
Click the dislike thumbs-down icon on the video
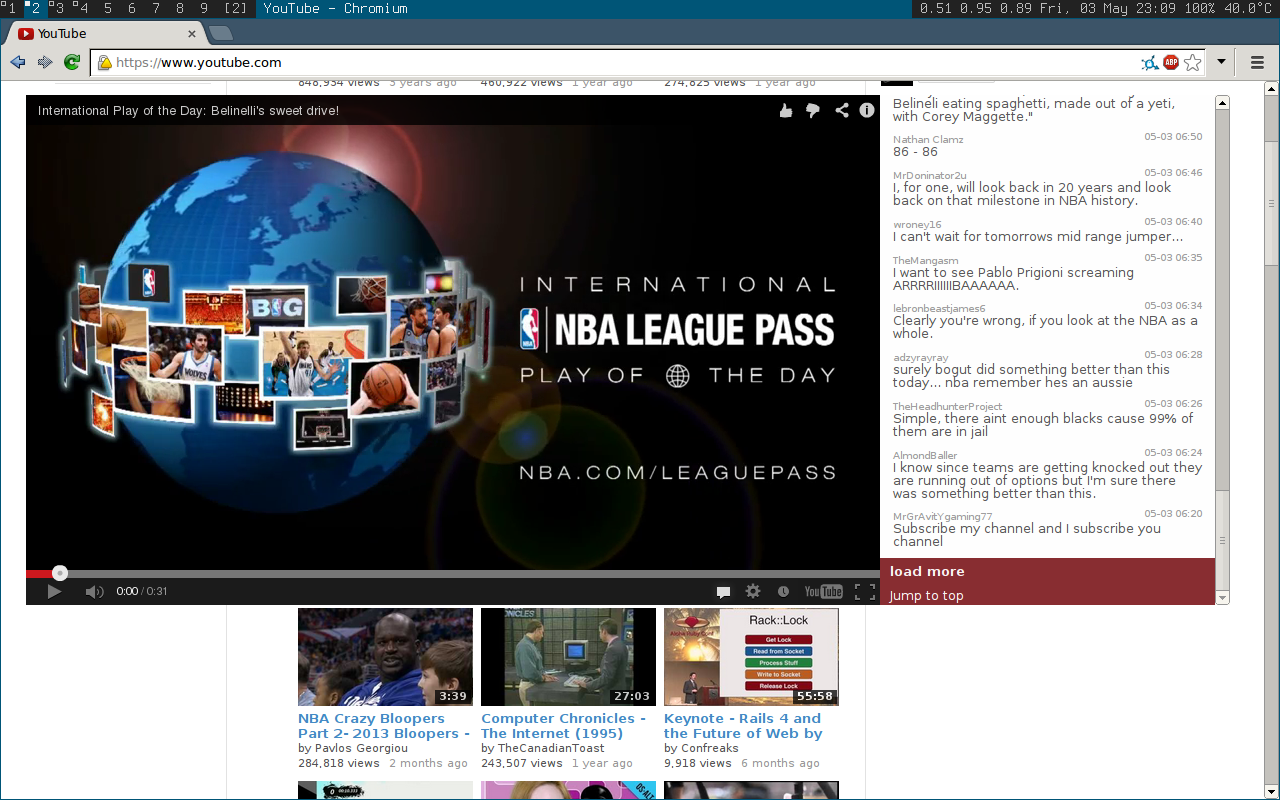[813, 111]
